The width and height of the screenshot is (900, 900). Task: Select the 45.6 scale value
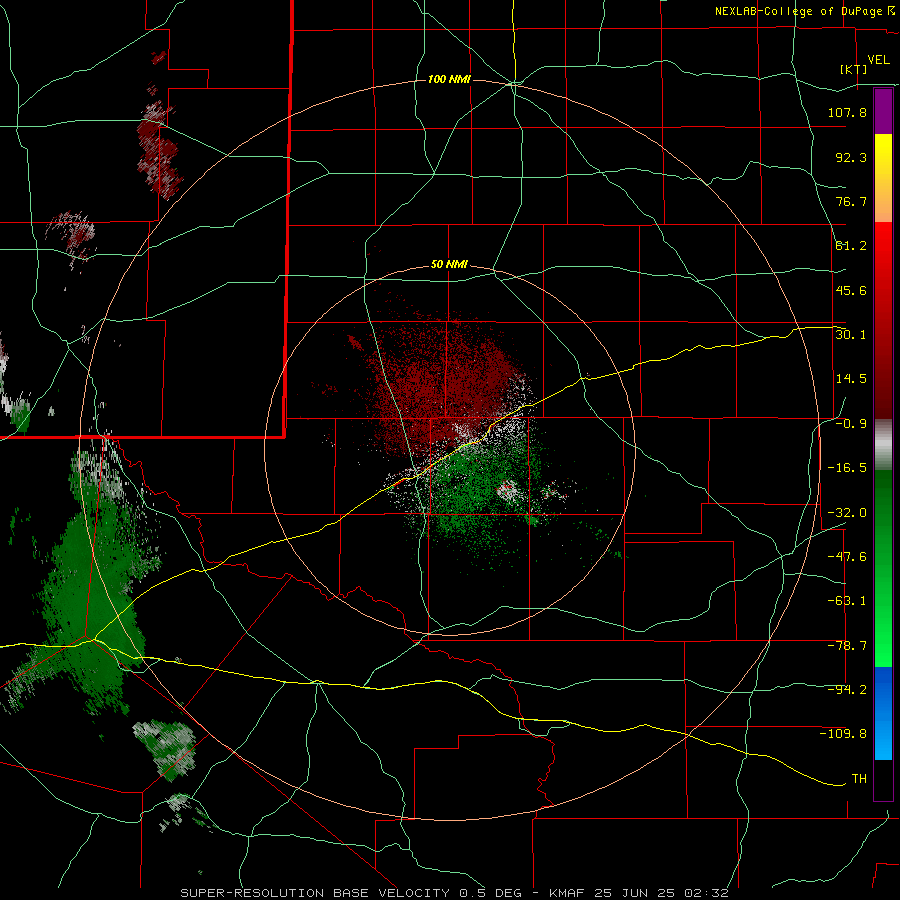(x=851, y=290)
